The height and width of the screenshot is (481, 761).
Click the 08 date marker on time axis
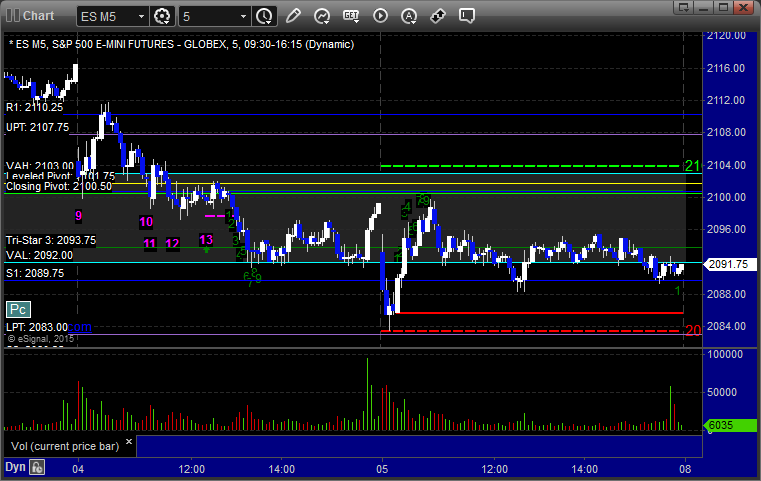click(685, 469)
